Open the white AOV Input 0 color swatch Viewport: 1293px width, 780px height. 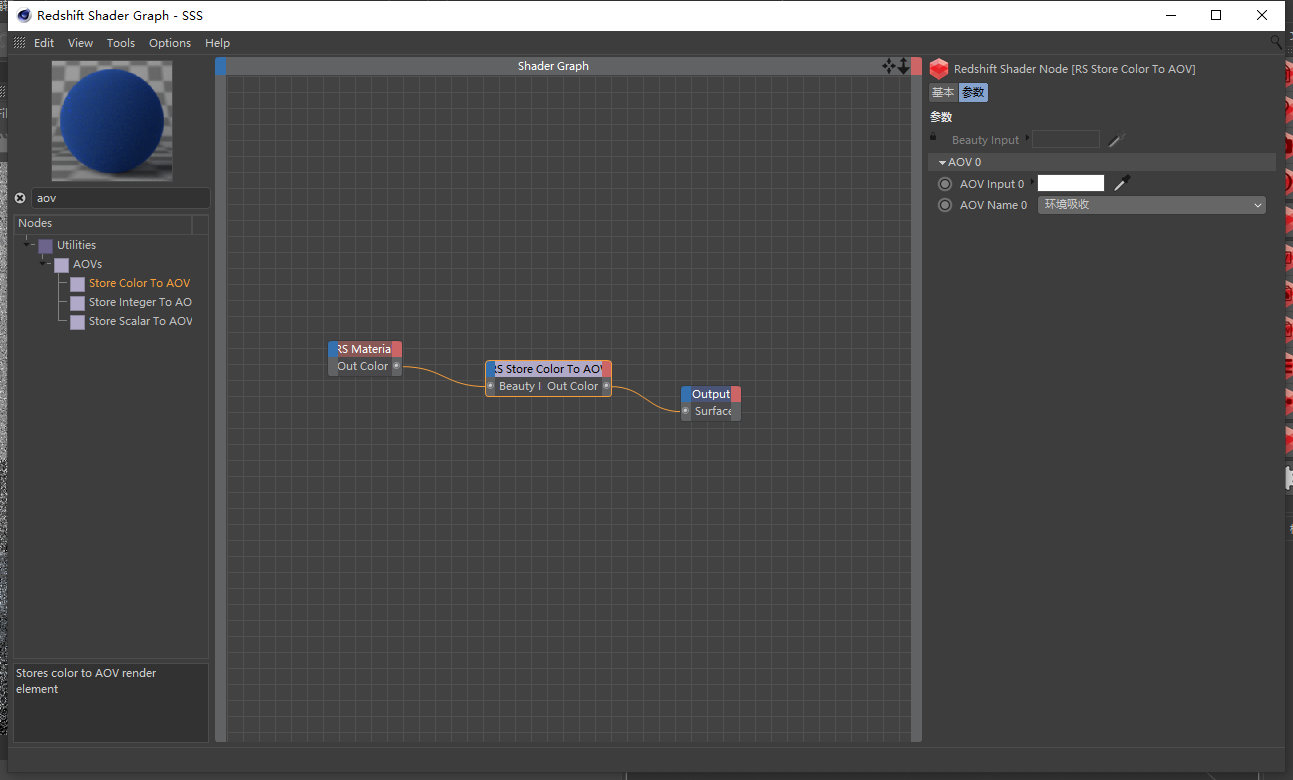(x=1071, y=183)
